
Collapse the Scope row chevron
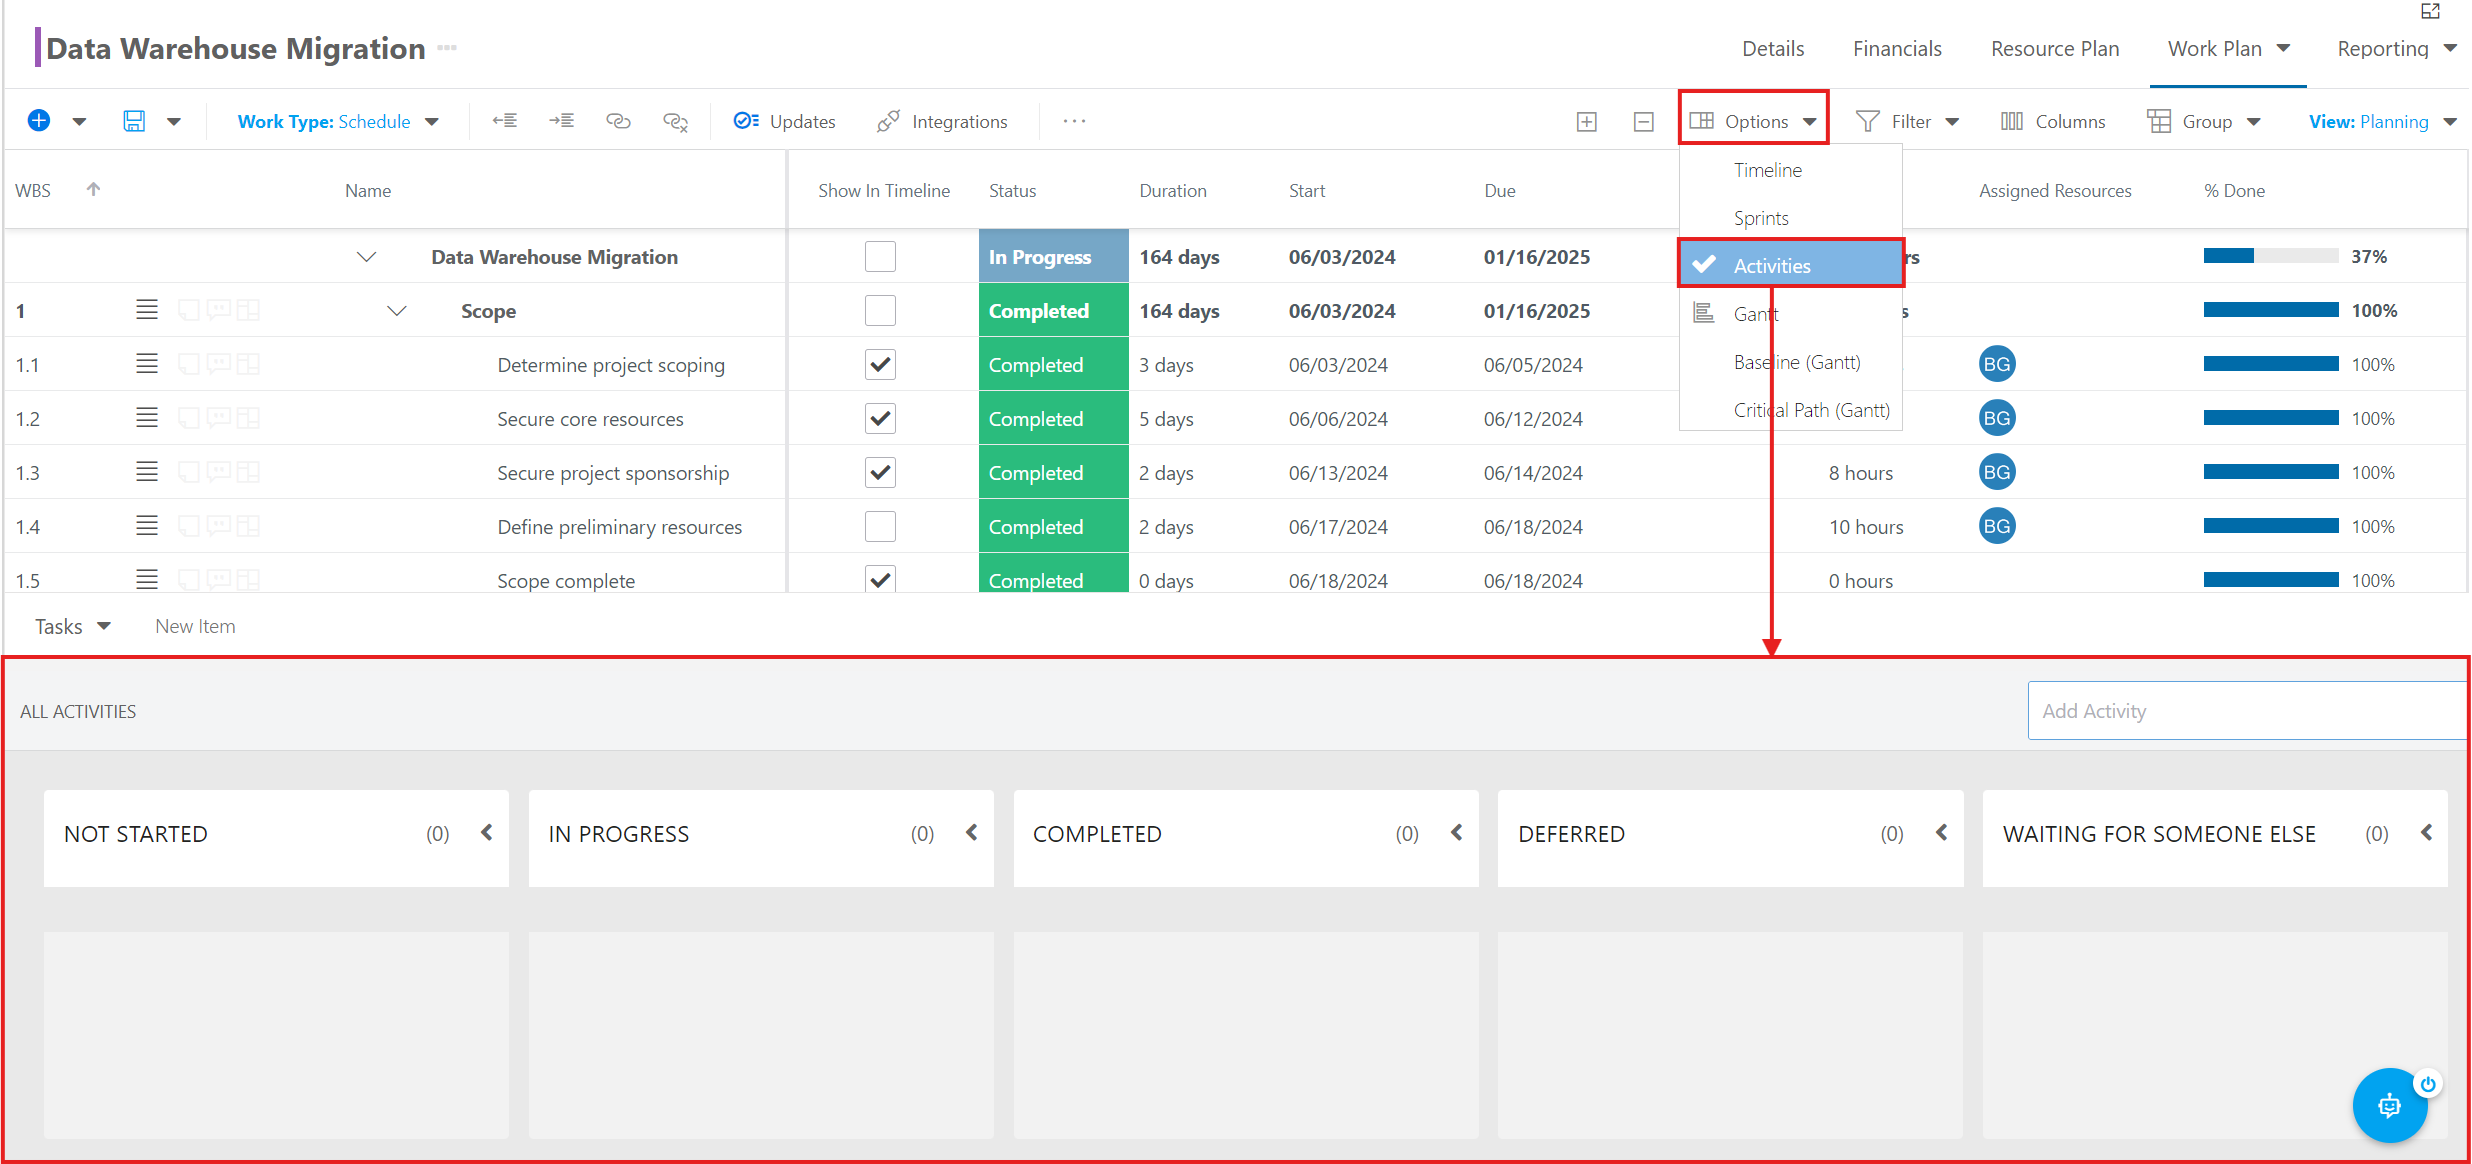pos(397,311)
